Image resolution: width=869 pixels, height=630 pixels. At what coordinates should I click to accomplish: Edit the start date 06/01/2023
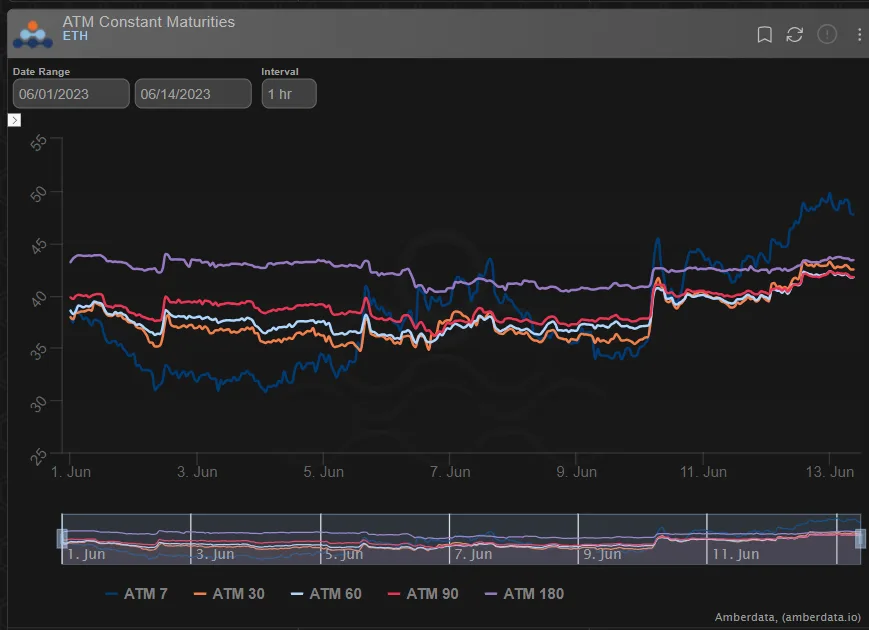coord(71,94)
